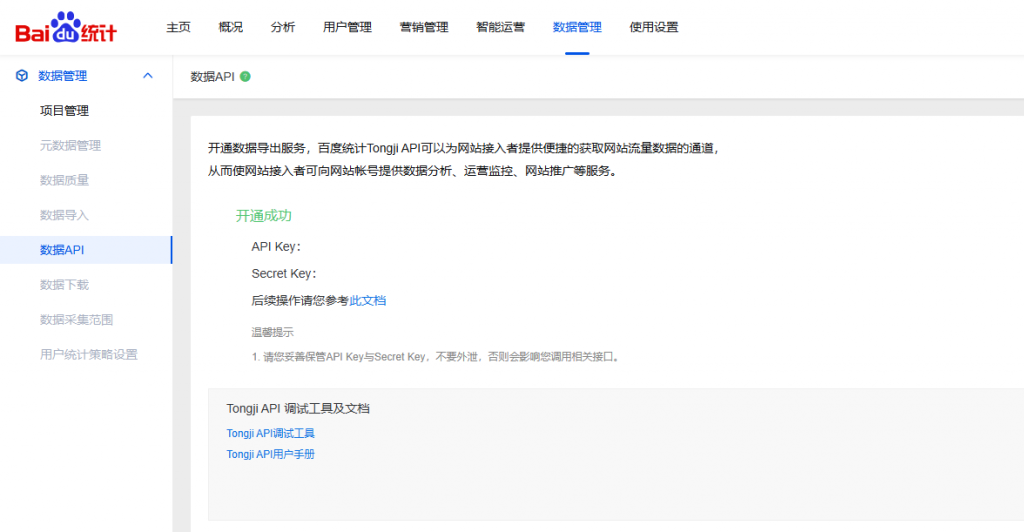Image resolution: width=1024 pixels, height=532 pixels.
Task: Open the green help icon beside 数据API
Action: point(246,76)
